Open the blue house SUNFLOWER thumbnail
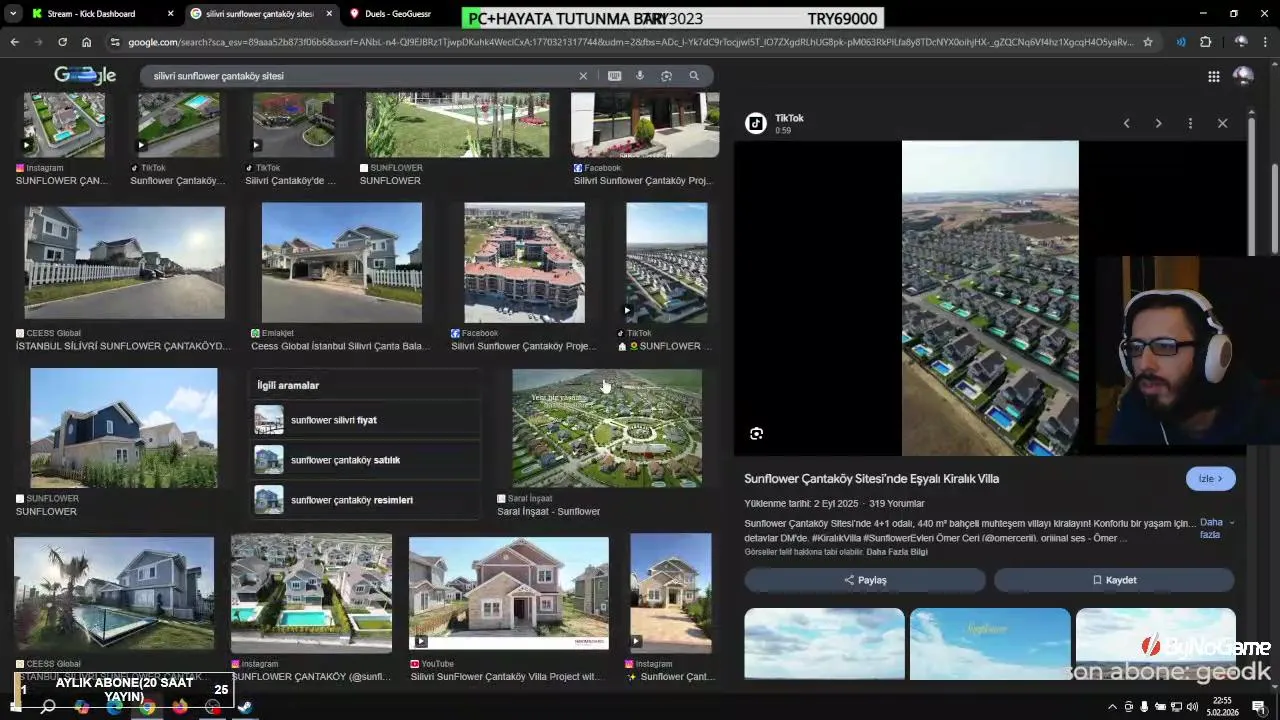 tap(124, 427)
